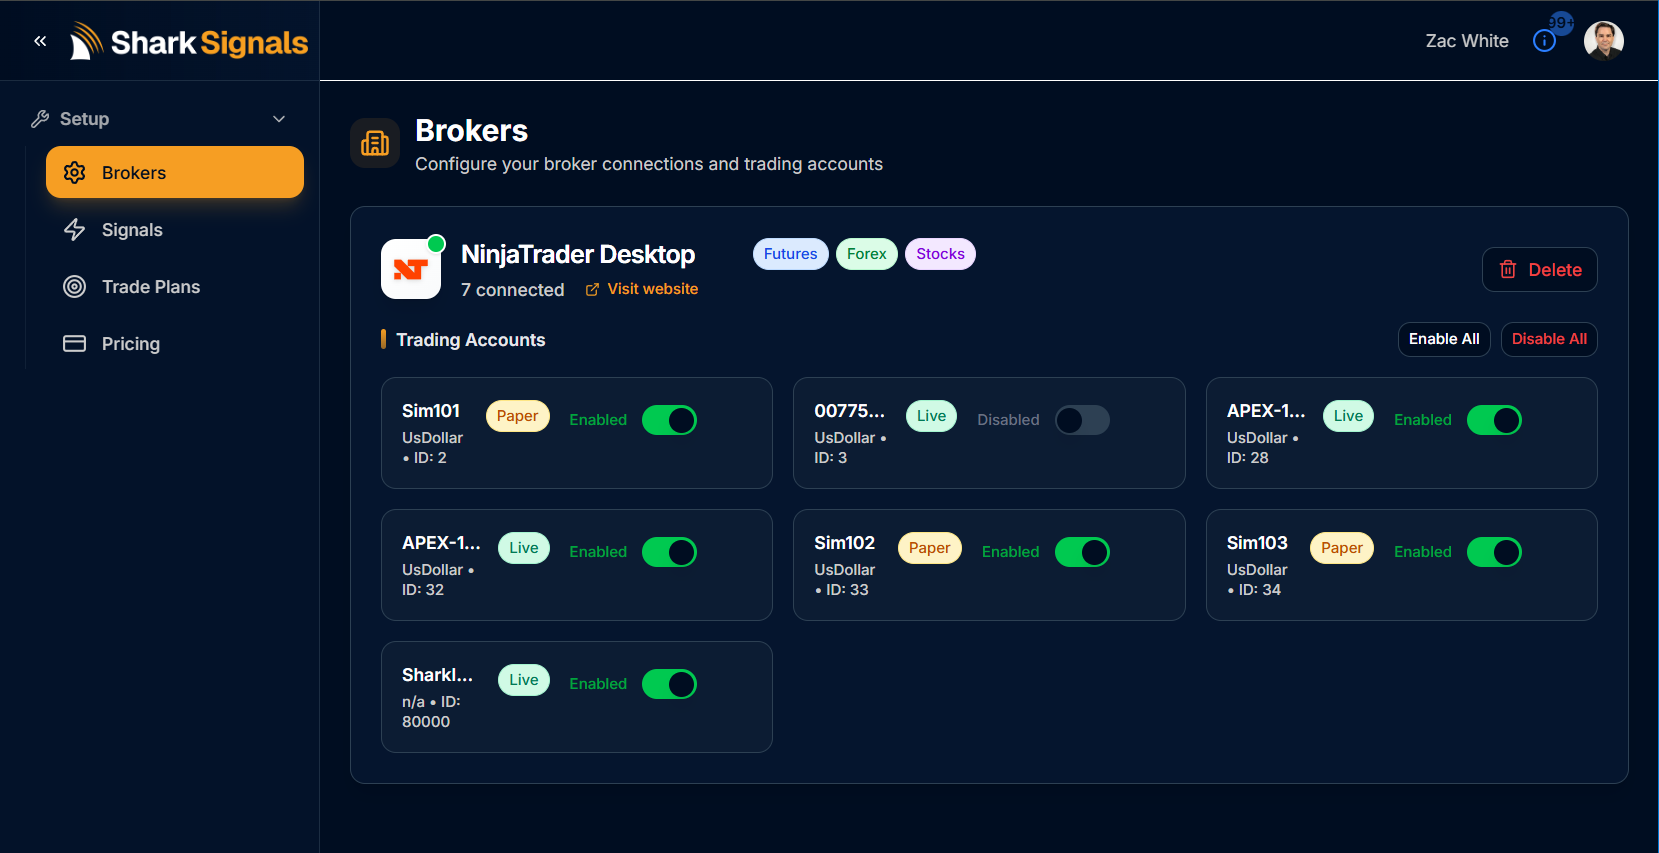Viewport: 1659px width, 853px height.
Task: Collapse sidebar with double-chevron icon
Action: click(40, 41)
